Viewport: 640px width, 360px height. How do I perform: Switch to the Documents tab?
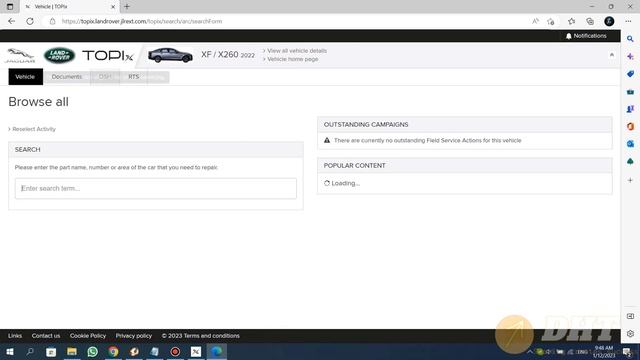point(67,77)
